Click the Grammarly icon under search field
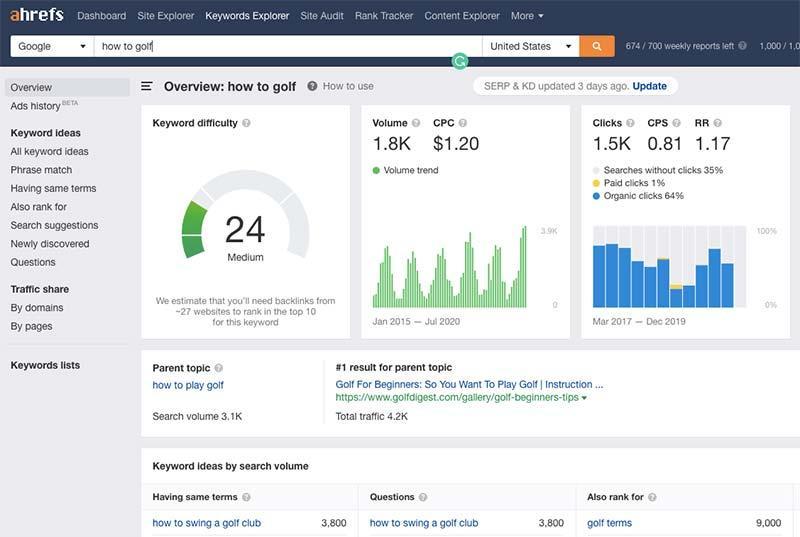 tap(460, 61)
